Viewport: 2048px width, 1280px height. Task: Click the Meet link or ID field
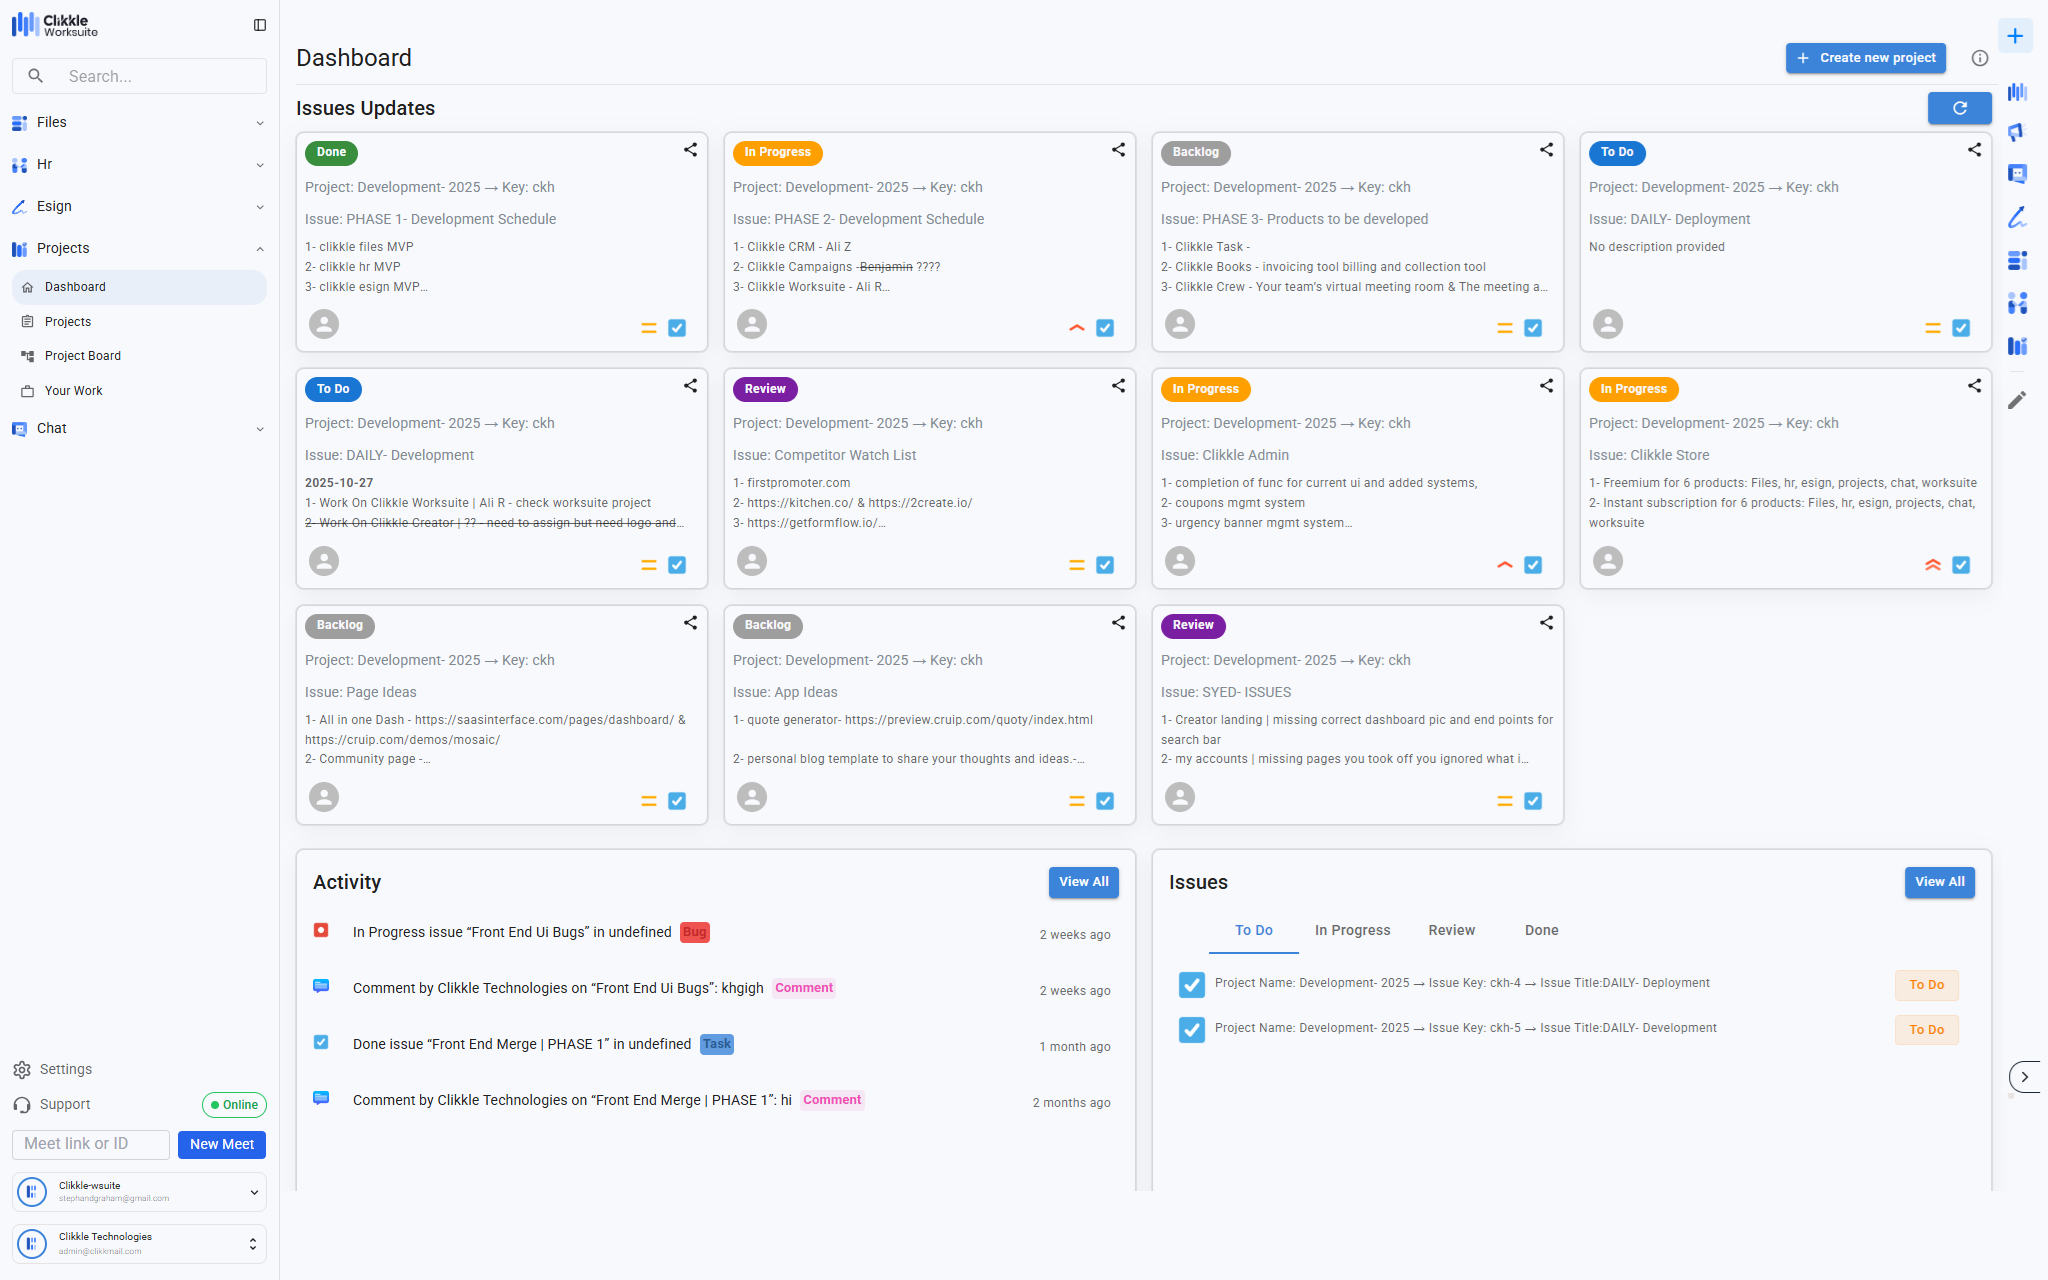pyautogui.click(x=90, y=1144)
